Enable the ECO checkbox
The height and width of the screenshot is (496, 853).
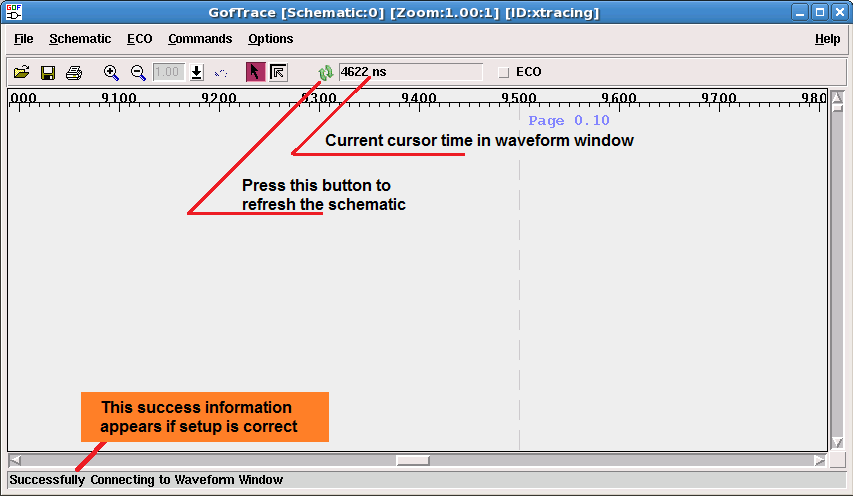(x=504, y=72)
